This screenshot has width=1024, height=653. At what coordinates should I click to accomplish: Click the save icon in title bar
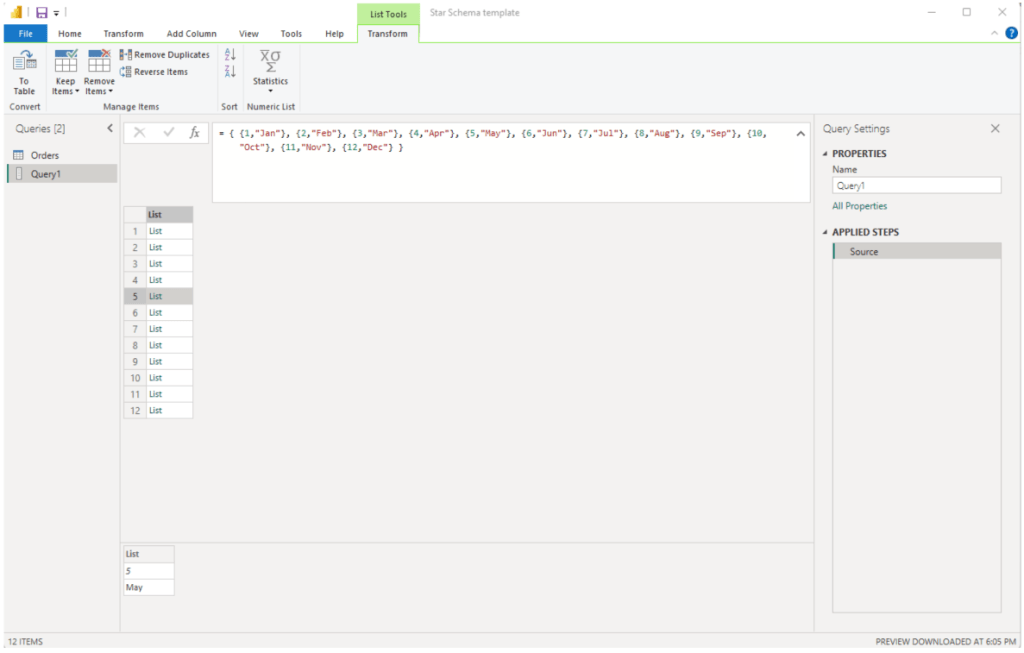click(41, 12)
